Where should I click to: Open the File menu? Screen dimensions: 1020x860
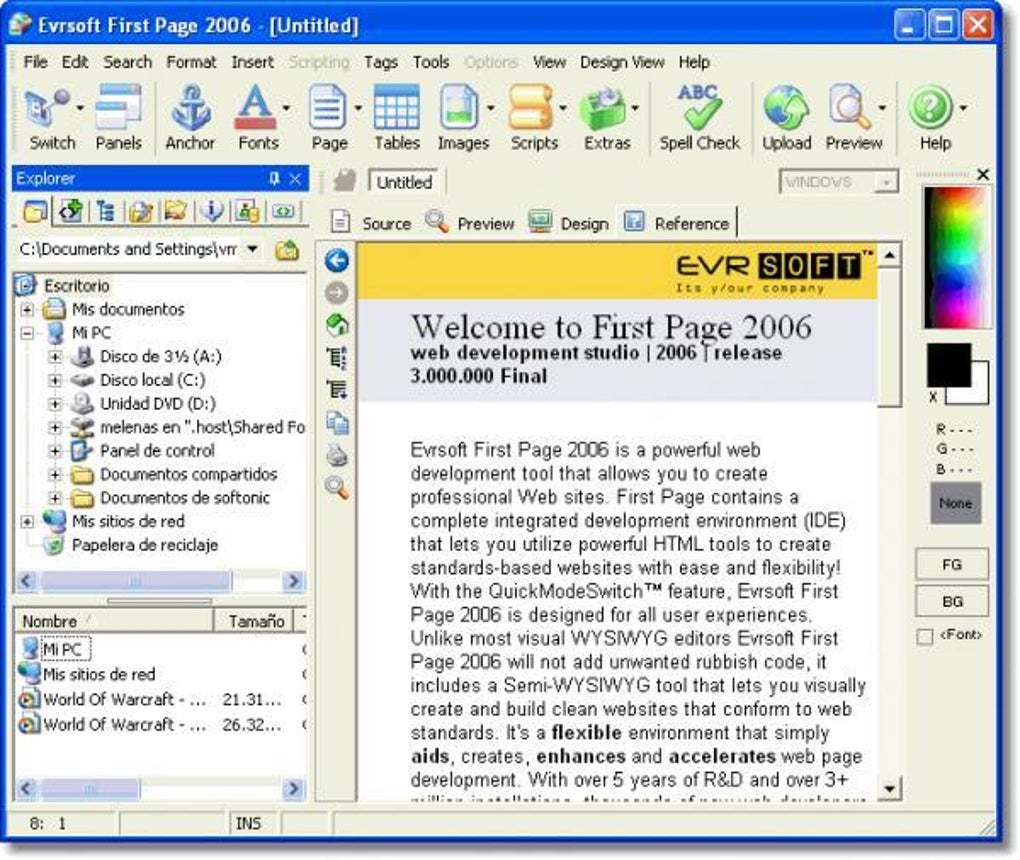click(x=35, y=62)
